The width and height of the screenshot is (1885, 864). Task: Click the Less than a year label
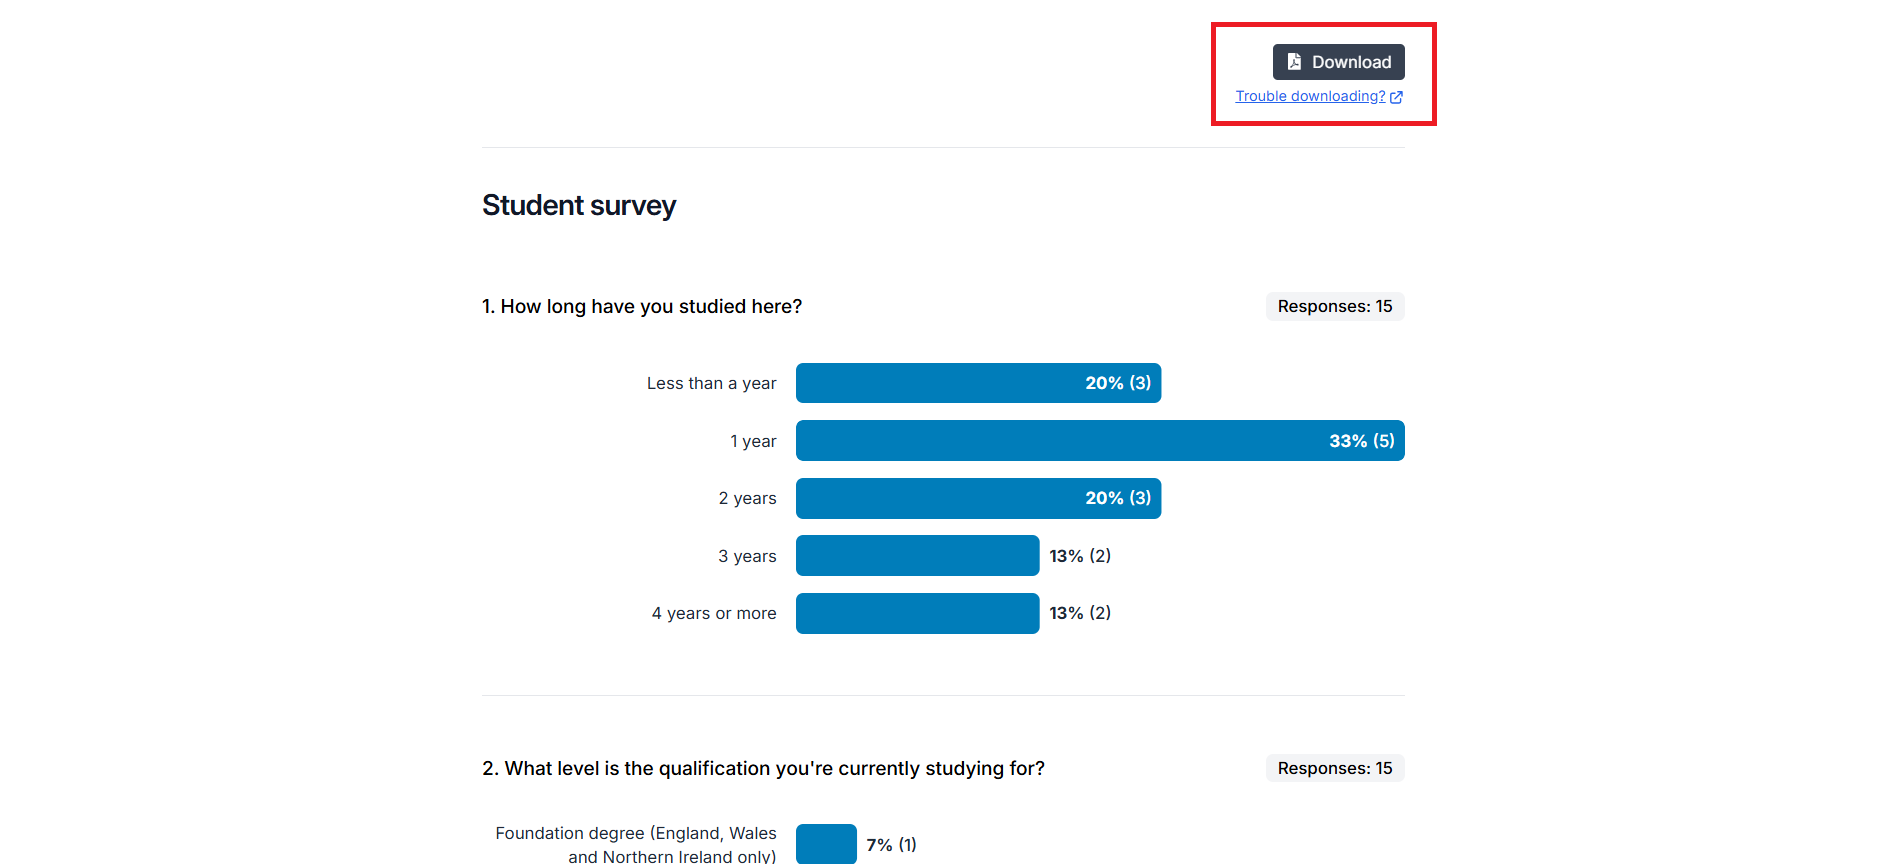pos(711,383)
